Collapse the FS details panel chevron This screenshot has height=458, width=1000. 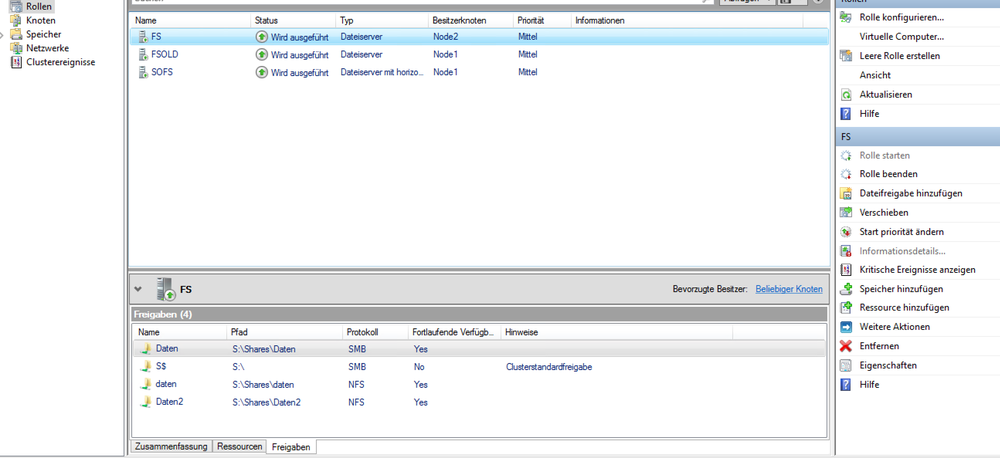pos(138,289)
